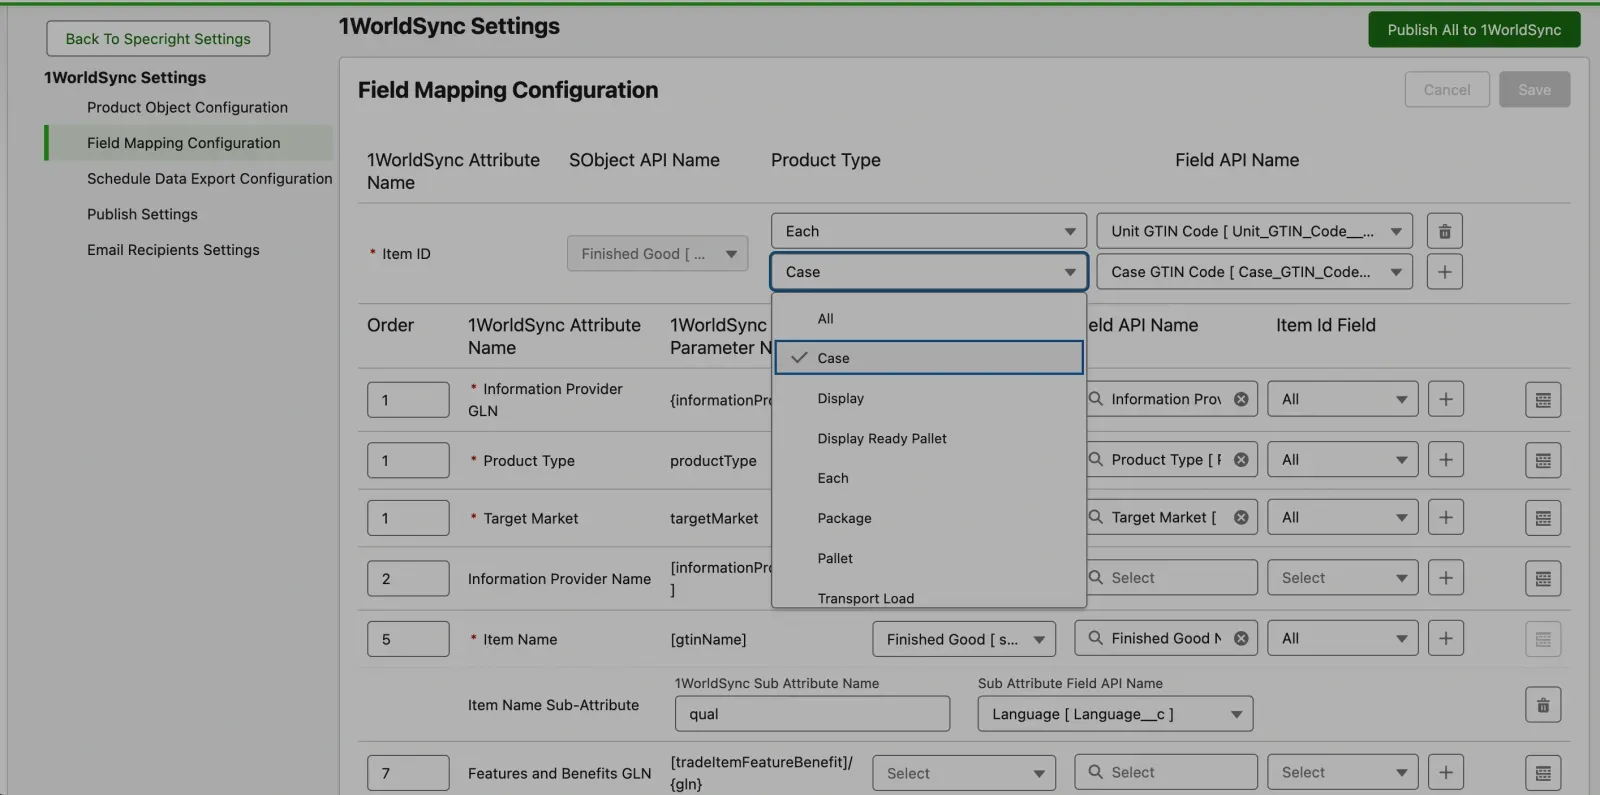Click order field for Target Market row
The height and width of the screenshot is (795, 1600).
click(408, 518)
